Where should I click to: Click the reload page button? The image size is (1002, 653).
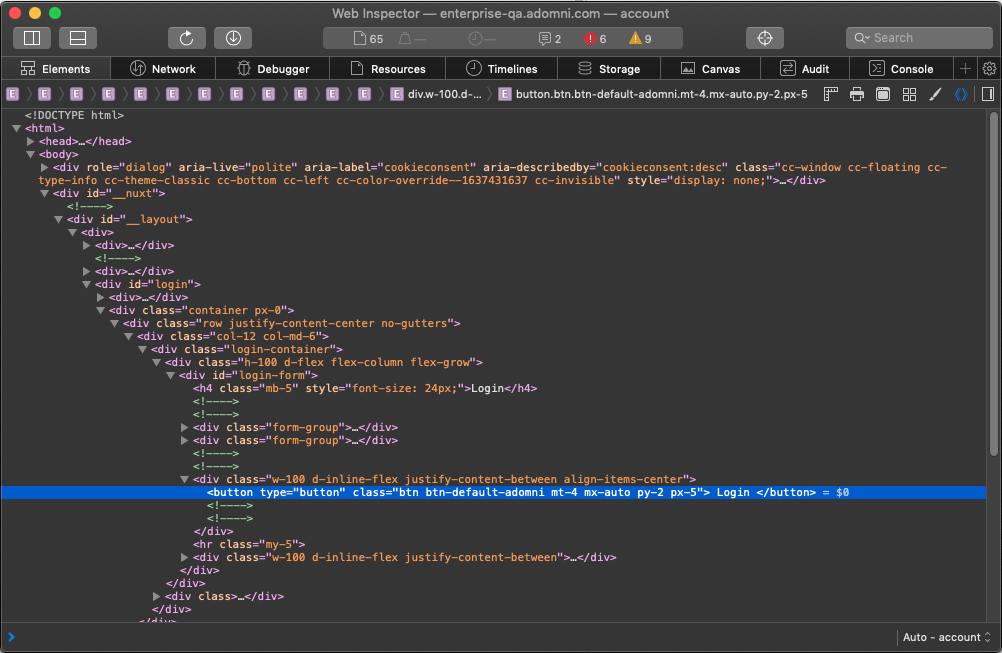point(186,38)
